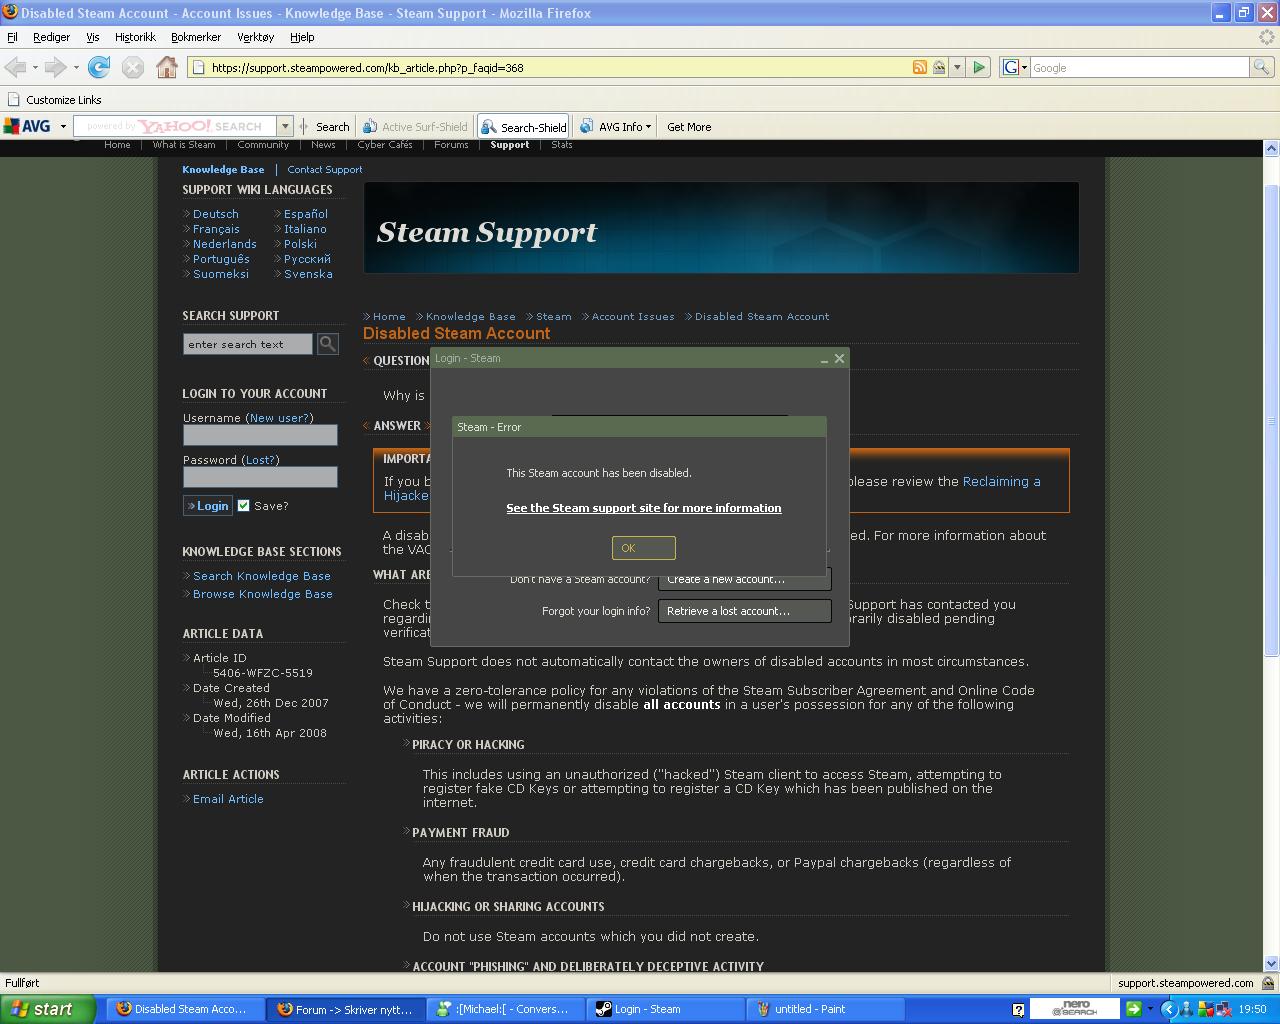Click the support search text field
Screen dimensions: 1280x1024
tap(247, 344)
